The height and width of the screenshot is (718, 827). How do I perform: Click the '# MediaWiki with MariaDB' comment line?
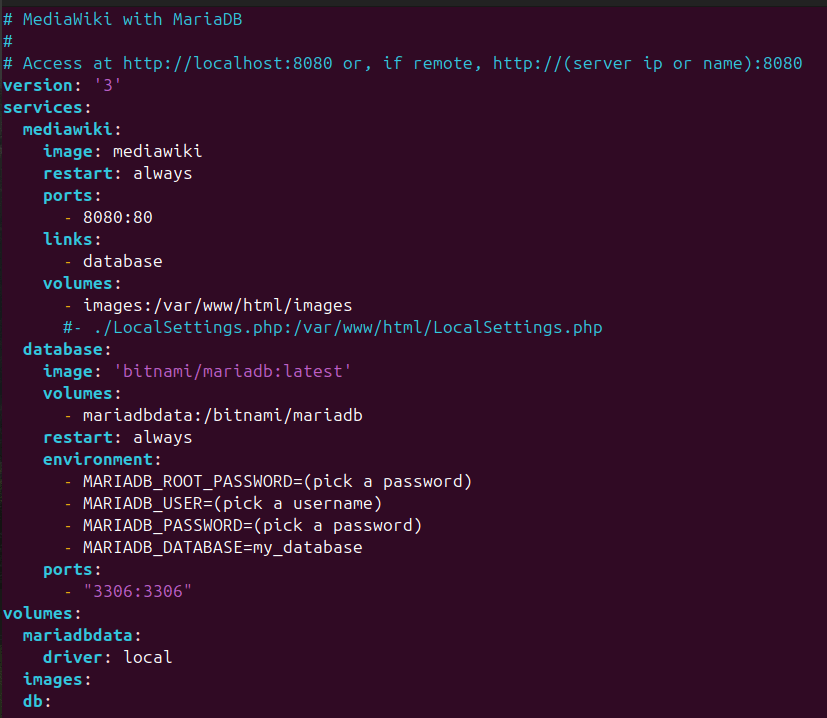pos(123,20)
